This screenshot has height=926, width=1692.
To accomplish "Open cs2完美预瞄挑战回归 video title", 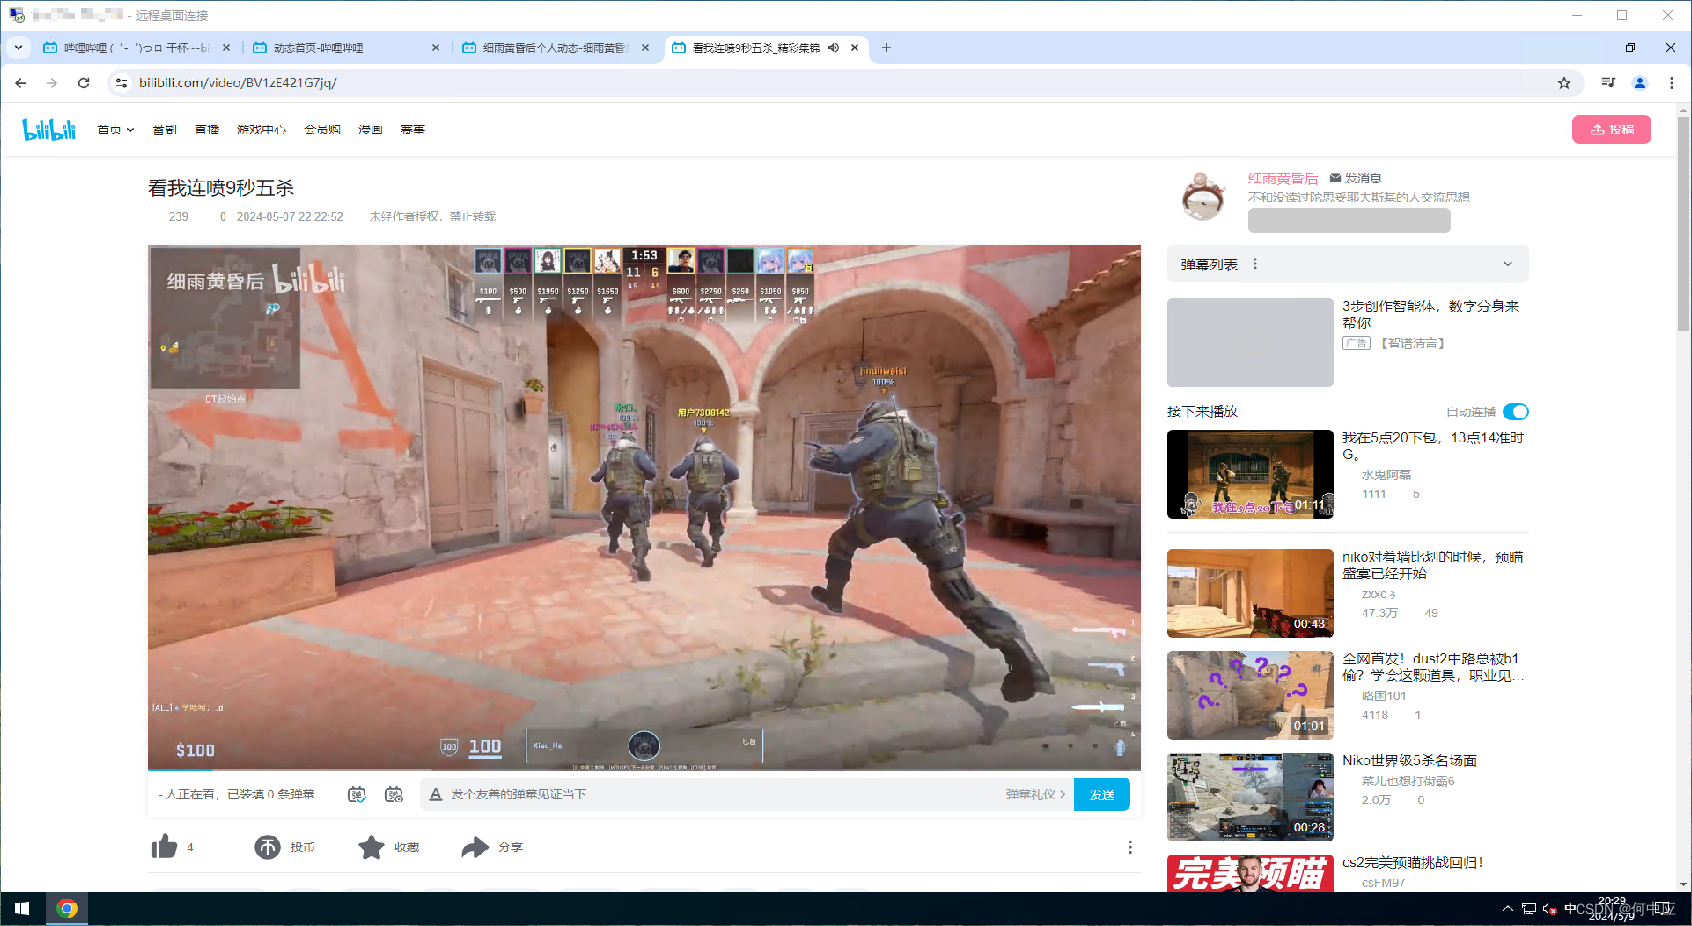I will point(1412,862).
